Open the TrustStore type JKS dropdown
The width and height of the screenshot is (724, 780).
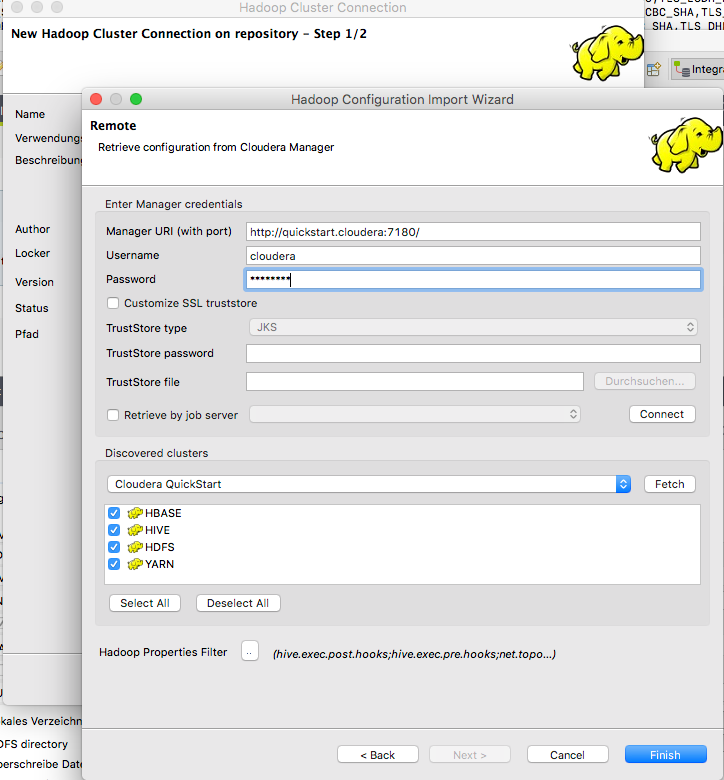472,327
